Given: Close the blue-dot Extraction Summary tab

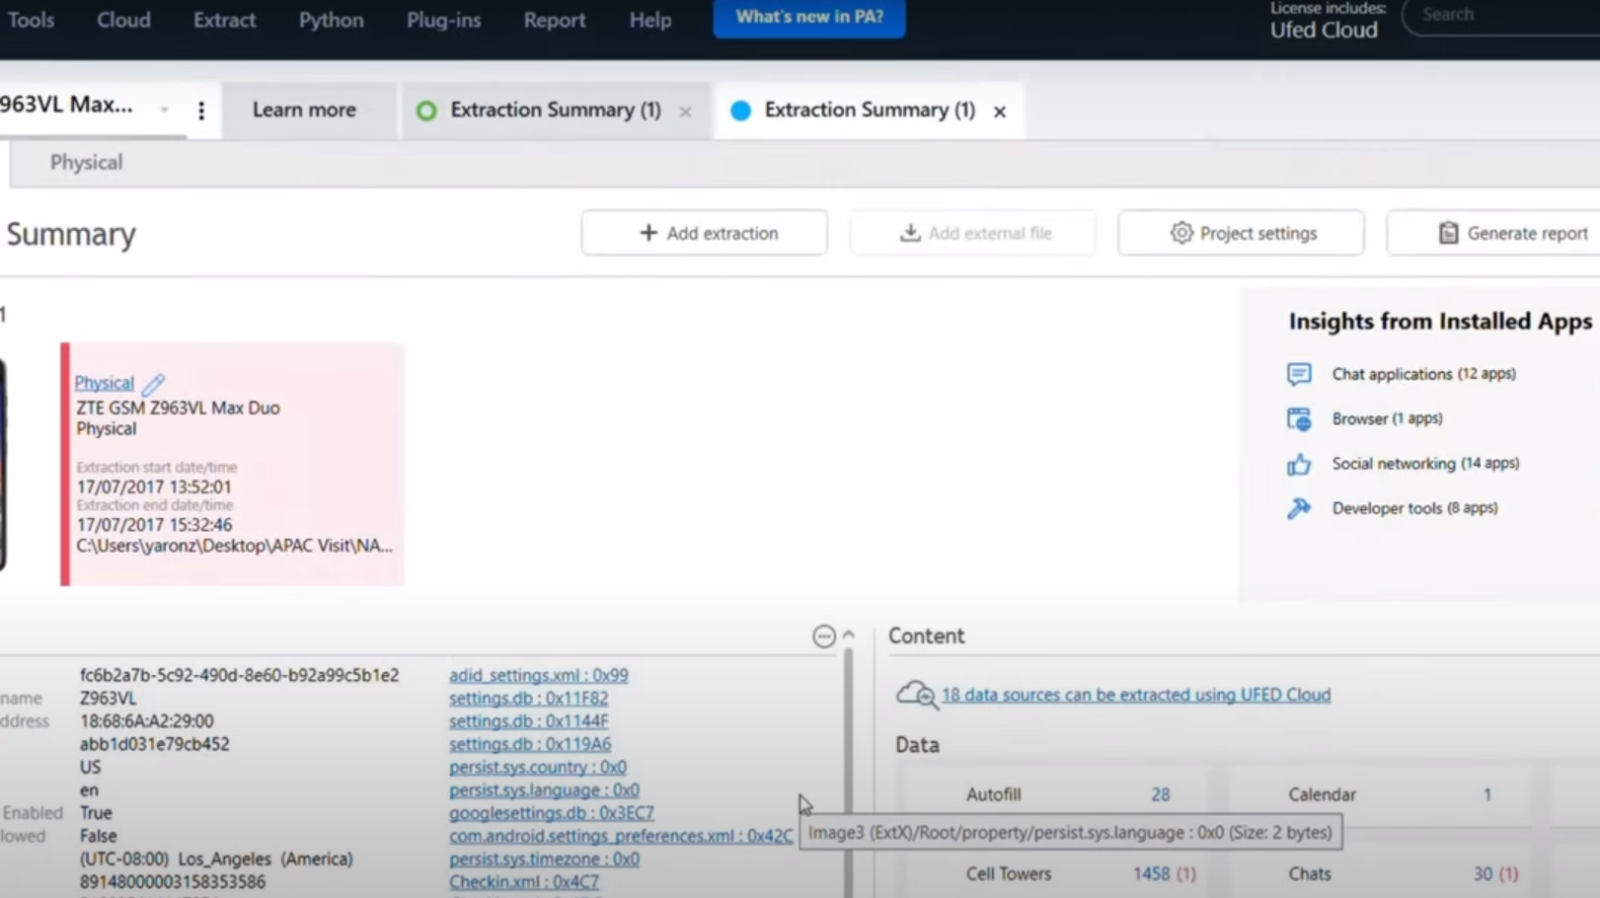Looking at the screenshot, I should click(x=999, y=112).
